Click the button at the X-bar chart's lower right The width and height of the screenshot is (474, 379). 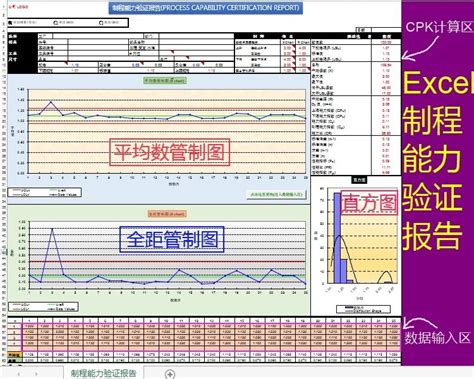pos(276,194)
